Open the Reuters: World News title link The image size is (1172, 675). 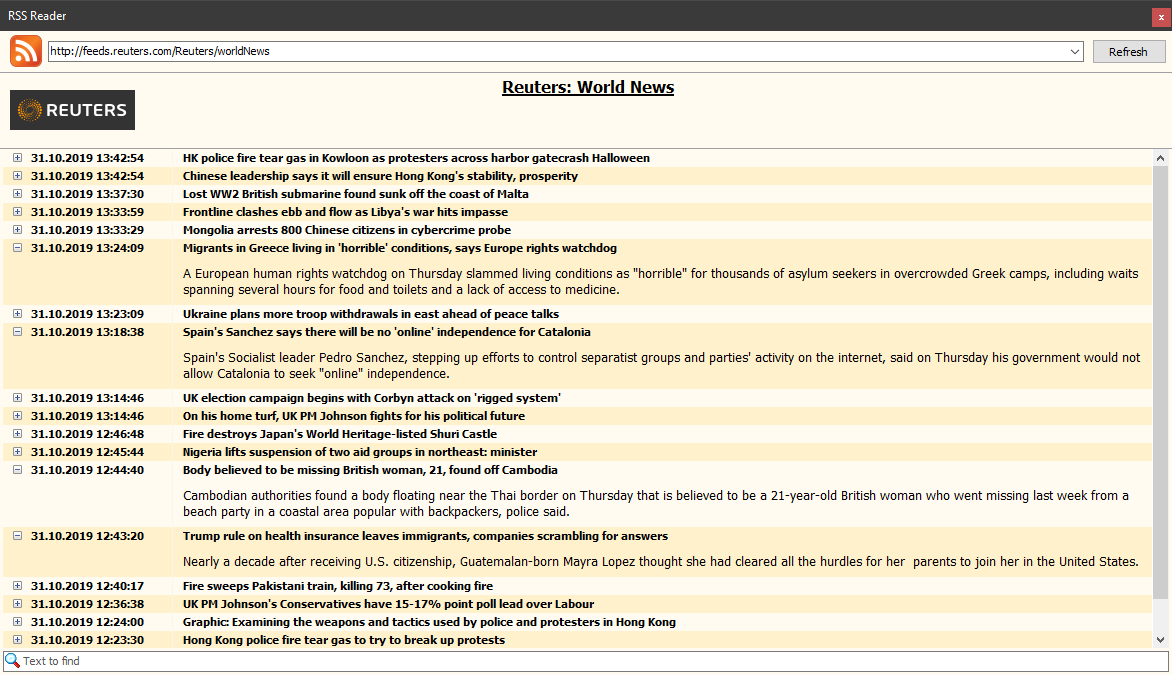[x=587, y=87]
